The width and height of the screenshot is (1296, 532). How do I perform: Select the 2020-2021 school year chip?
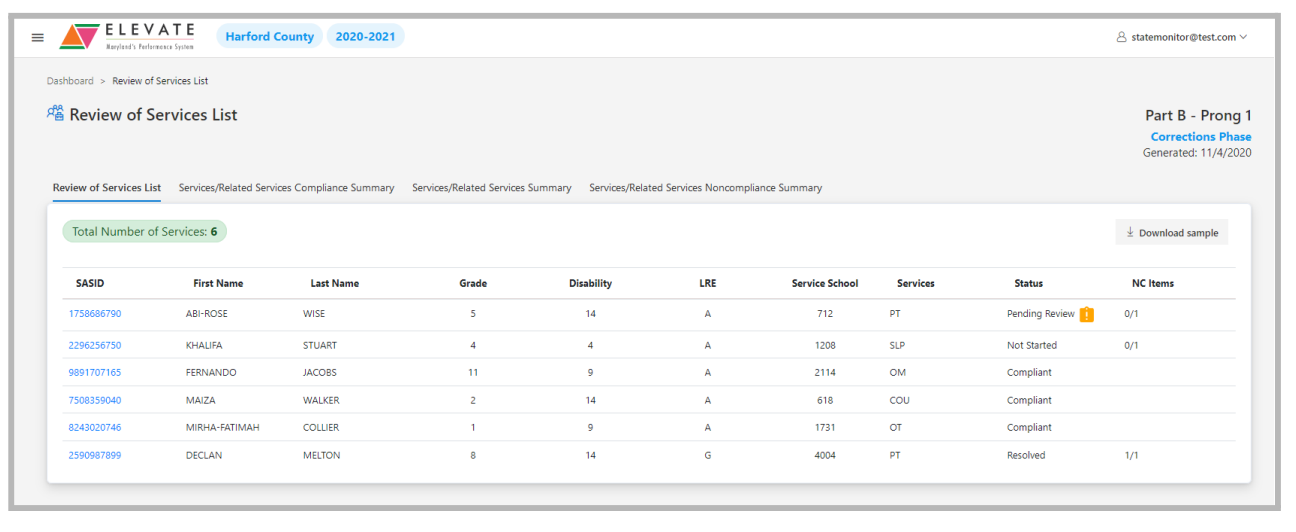click(x=365, y=37)
